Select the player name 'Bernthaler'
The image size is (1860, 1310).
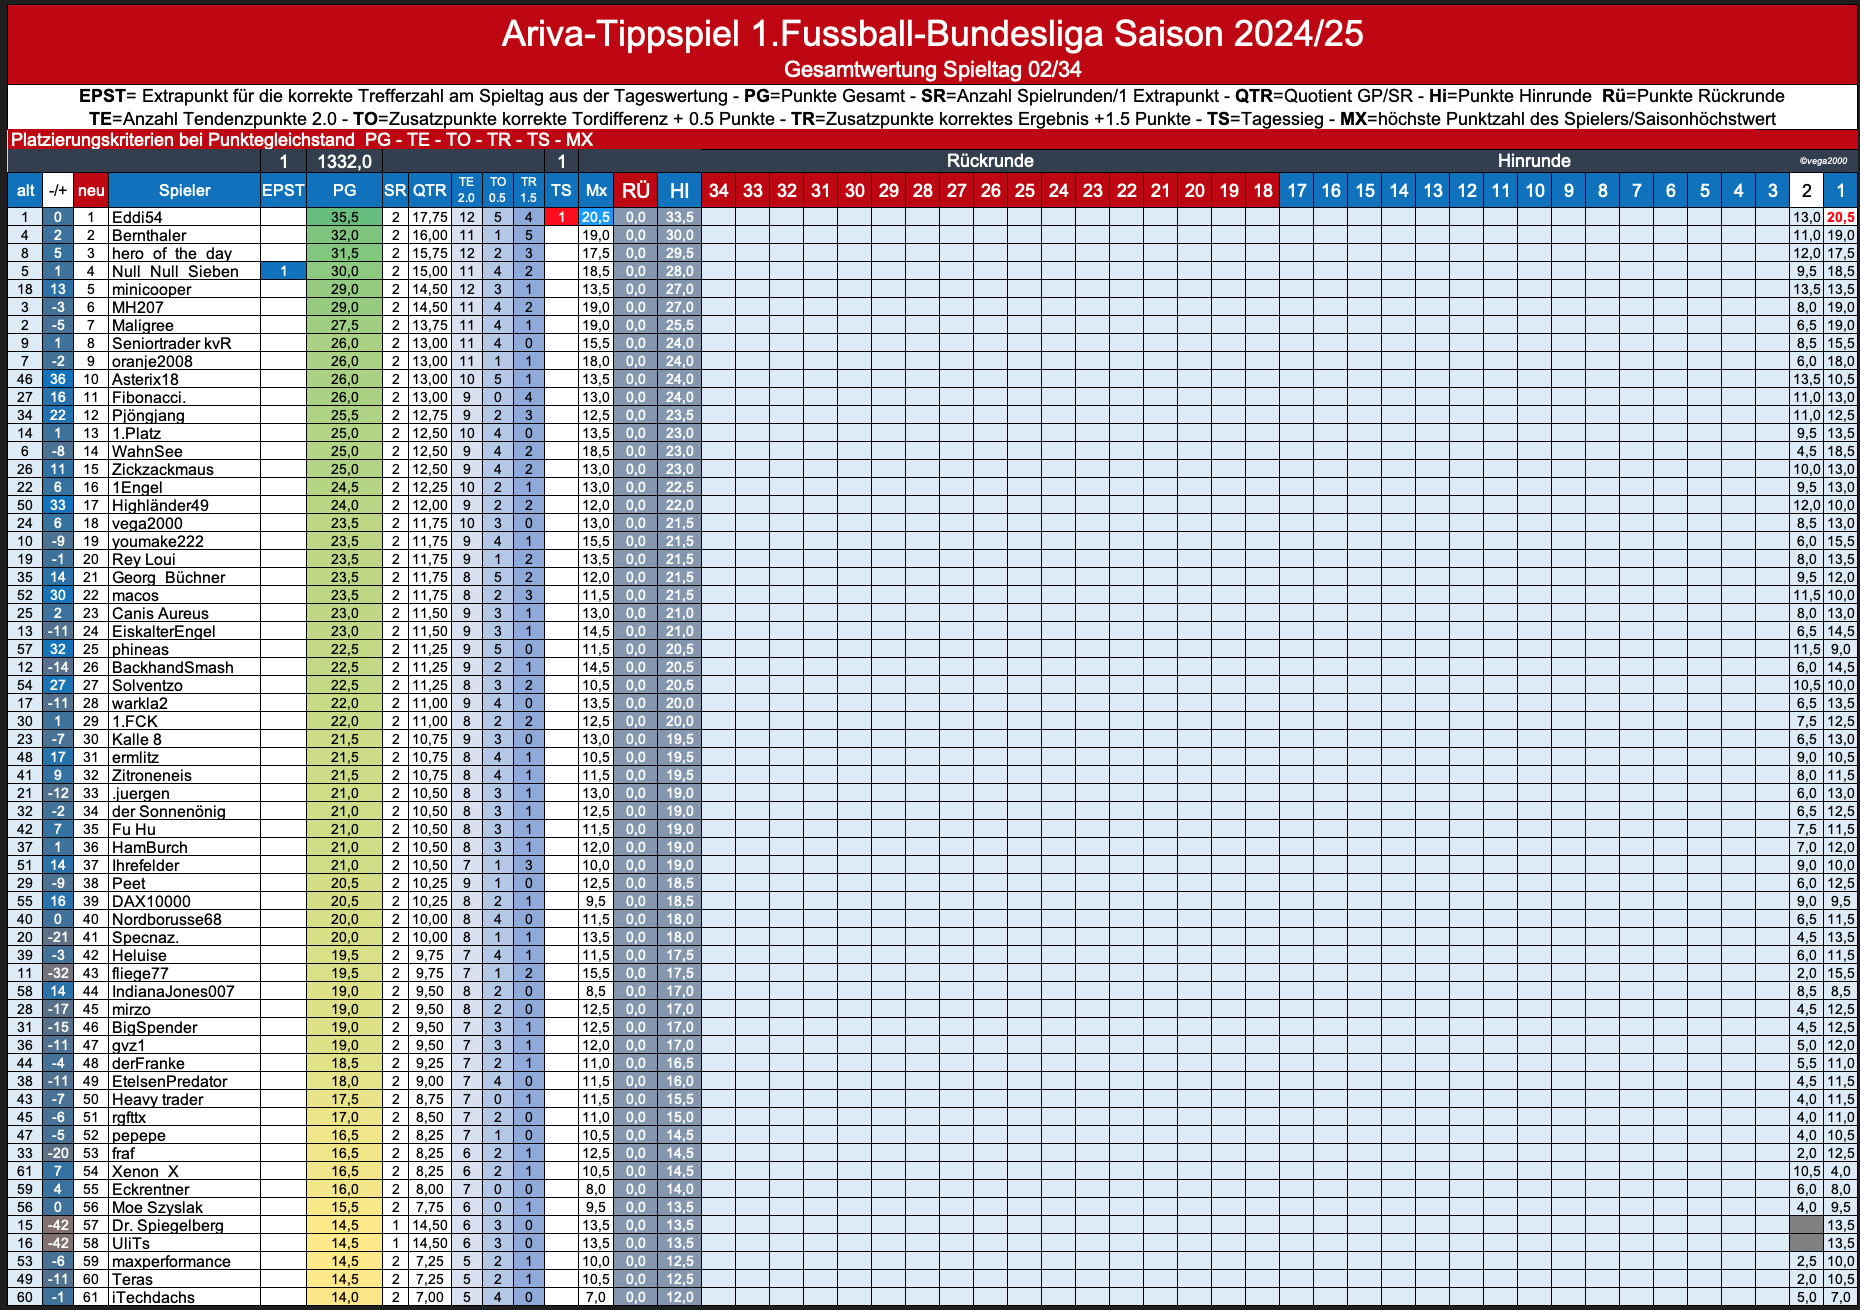click(x=149, y=235)
